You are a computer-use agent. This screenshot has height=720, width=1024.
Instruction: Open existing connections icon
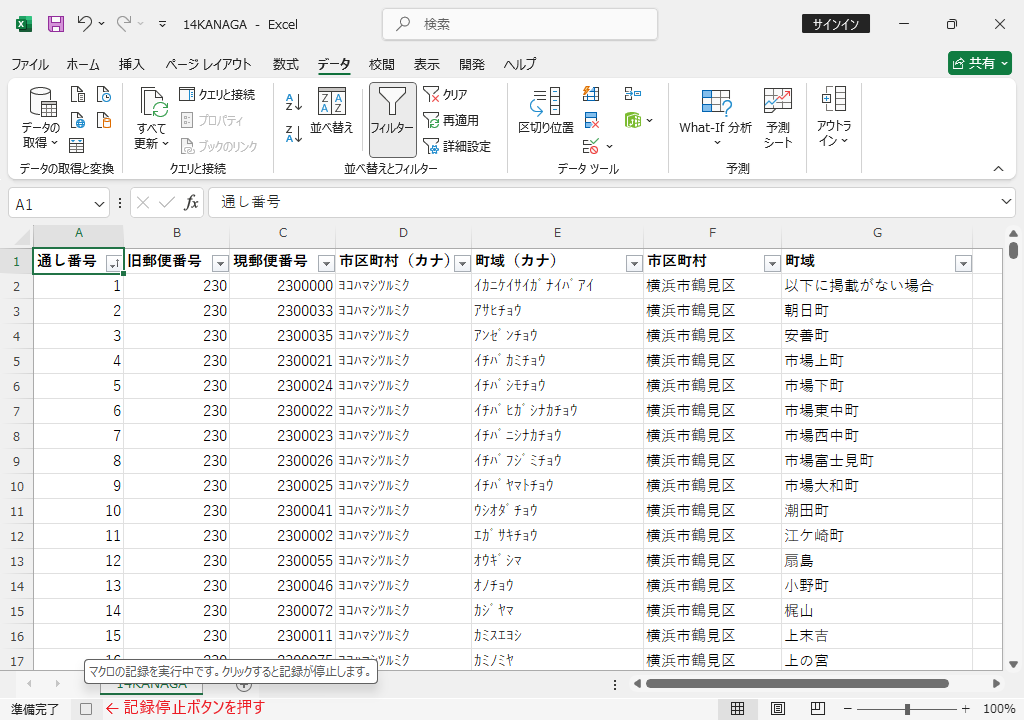104,120
